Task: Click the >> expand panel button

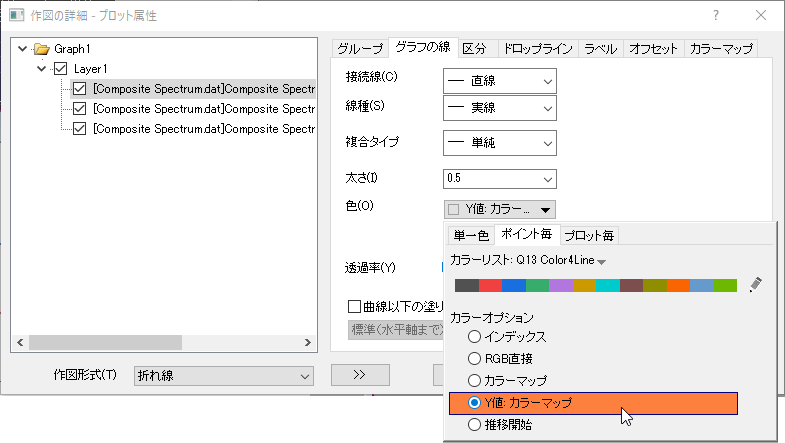Action: [x=360, y=375]
